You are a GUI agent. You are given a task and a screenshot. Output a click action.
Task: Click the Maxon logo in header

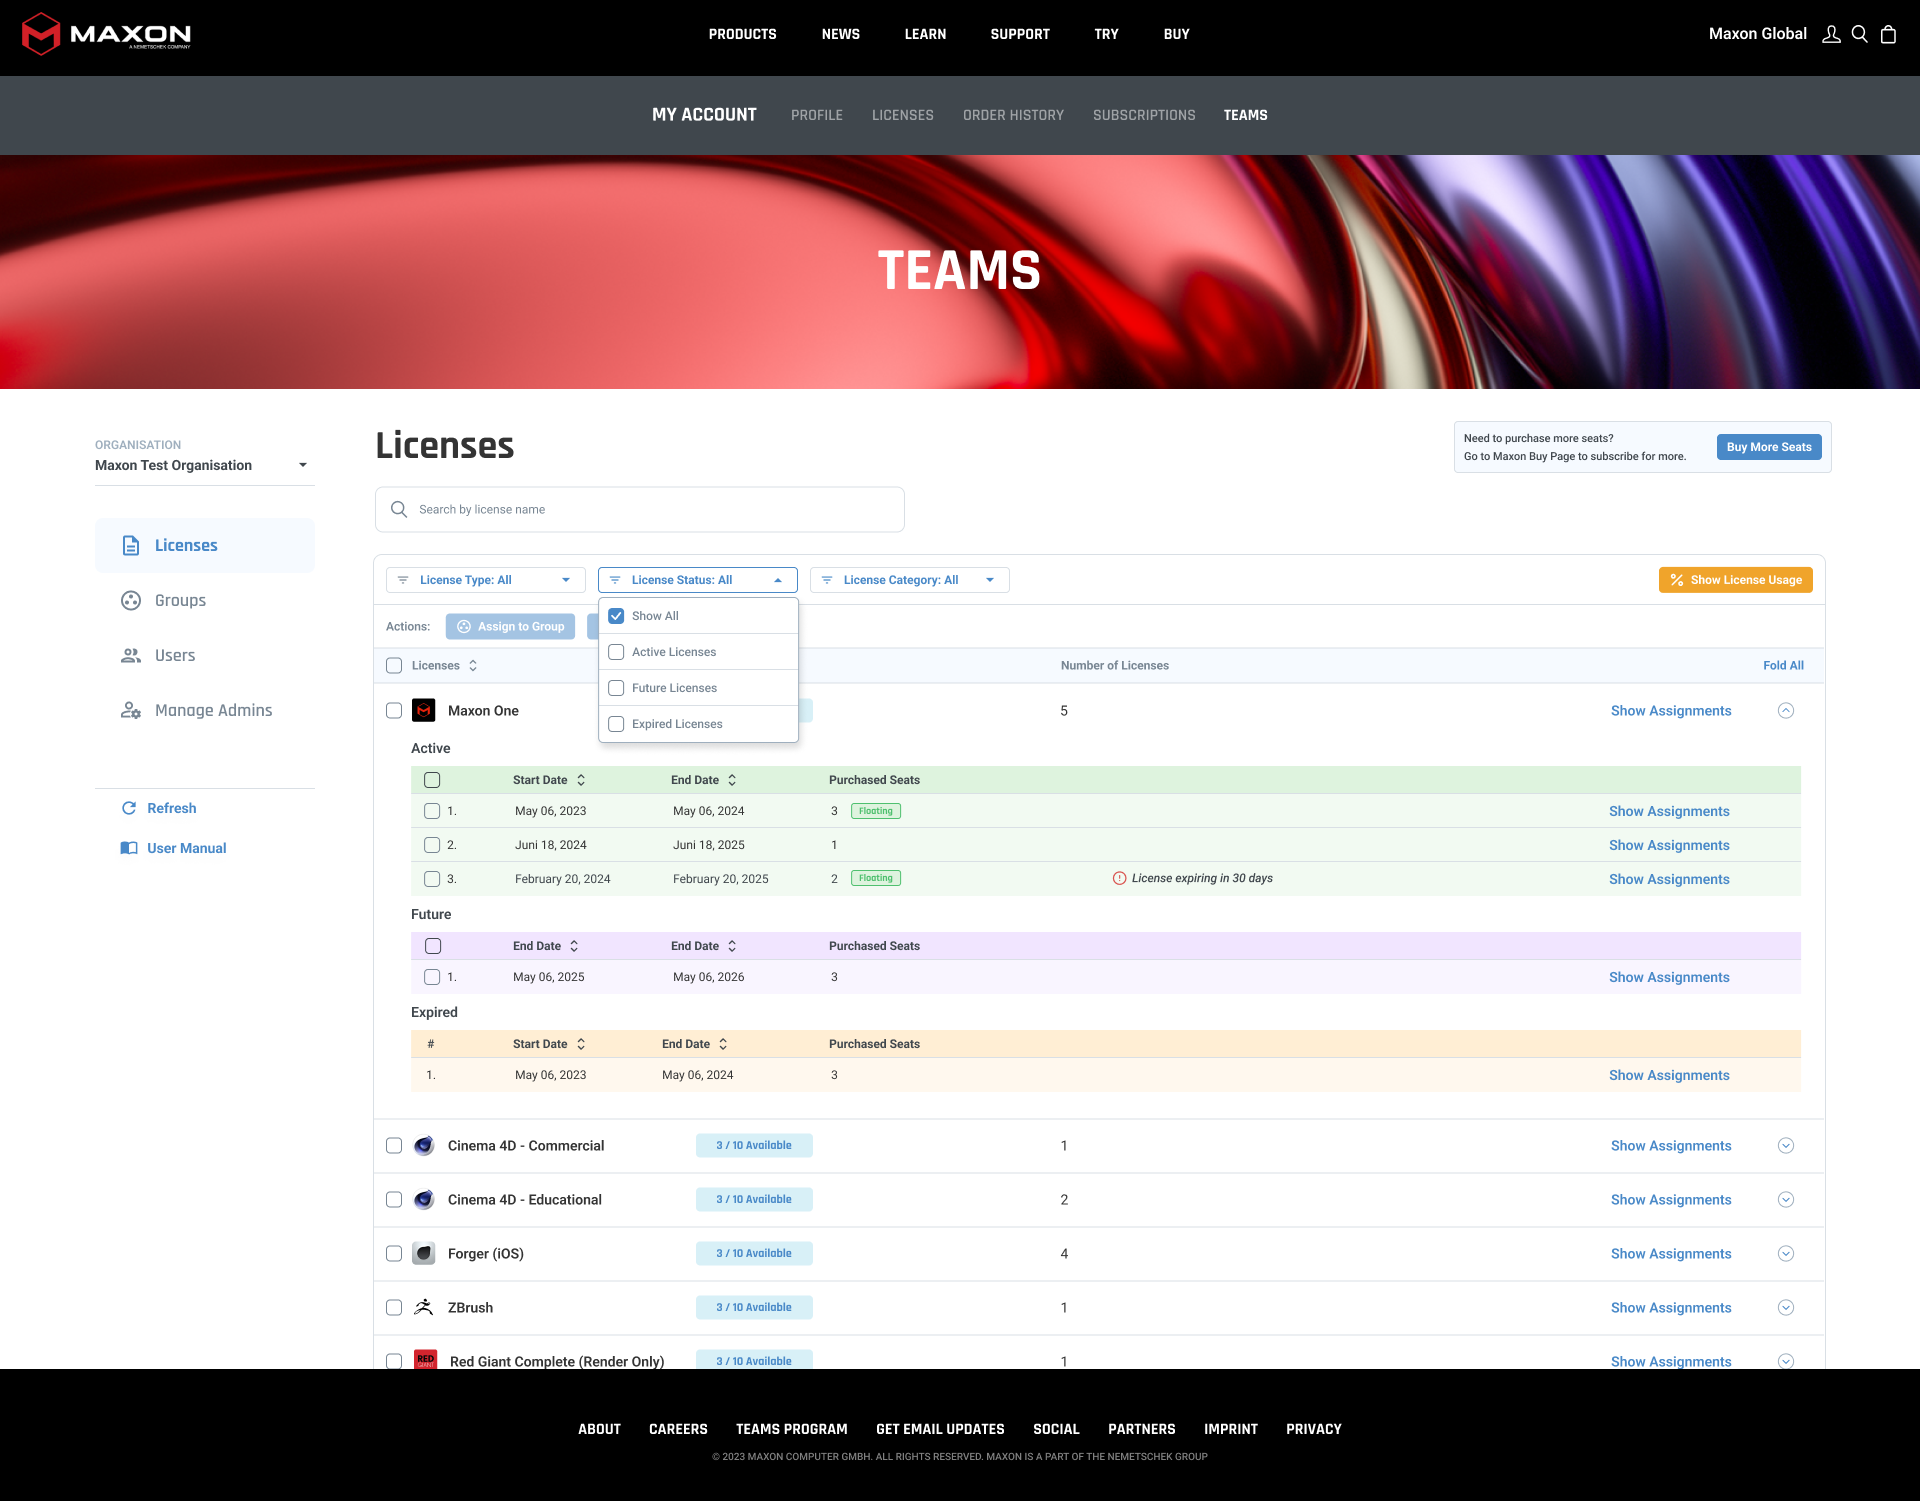pos(106,34)
